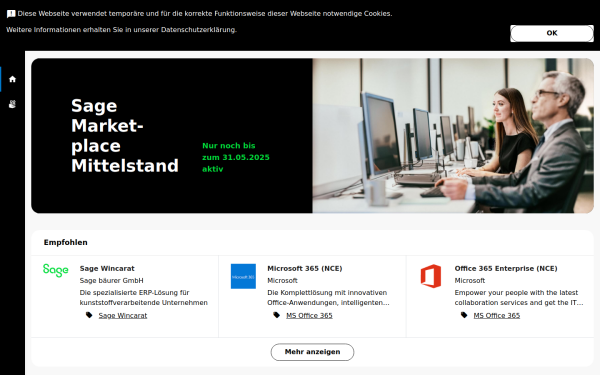Click Microsoft vendor under Microsoft 365 (NCE)
Screen dimensions: 600x375
click(282, 280)
